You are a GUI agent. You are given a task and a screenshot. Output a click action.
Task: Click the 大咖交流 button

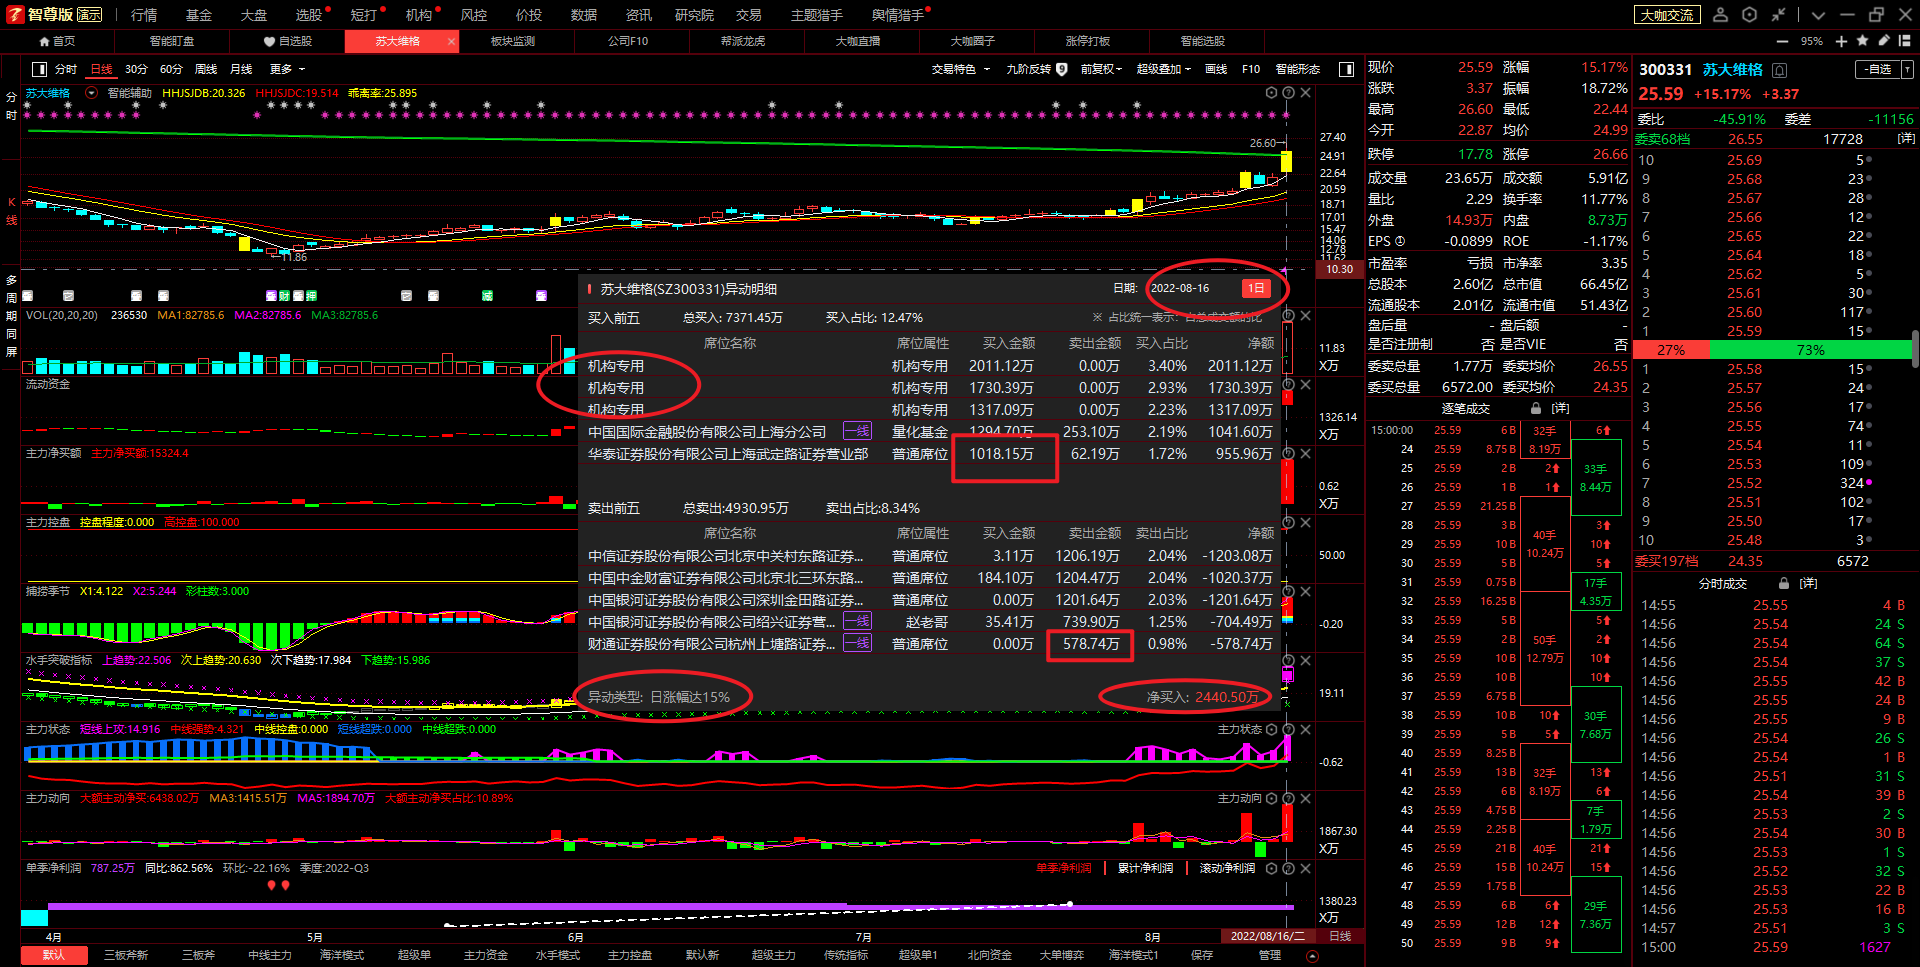1667,15
